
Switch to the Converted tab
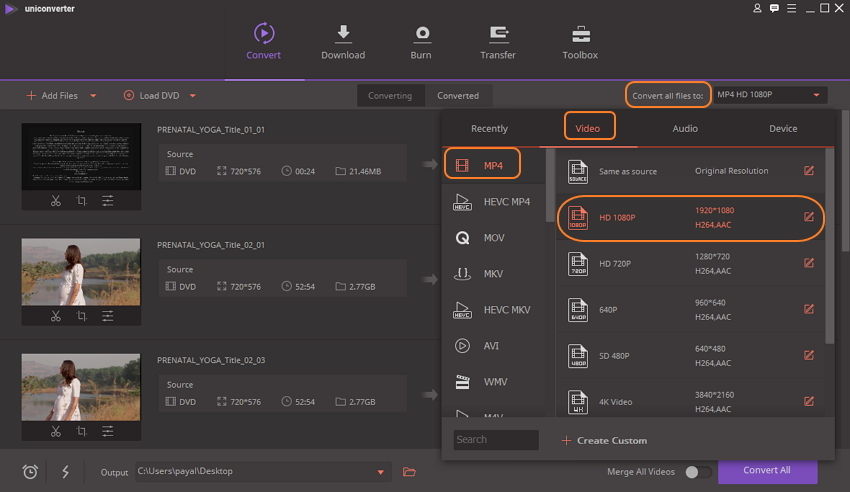(x=458, y=95)
